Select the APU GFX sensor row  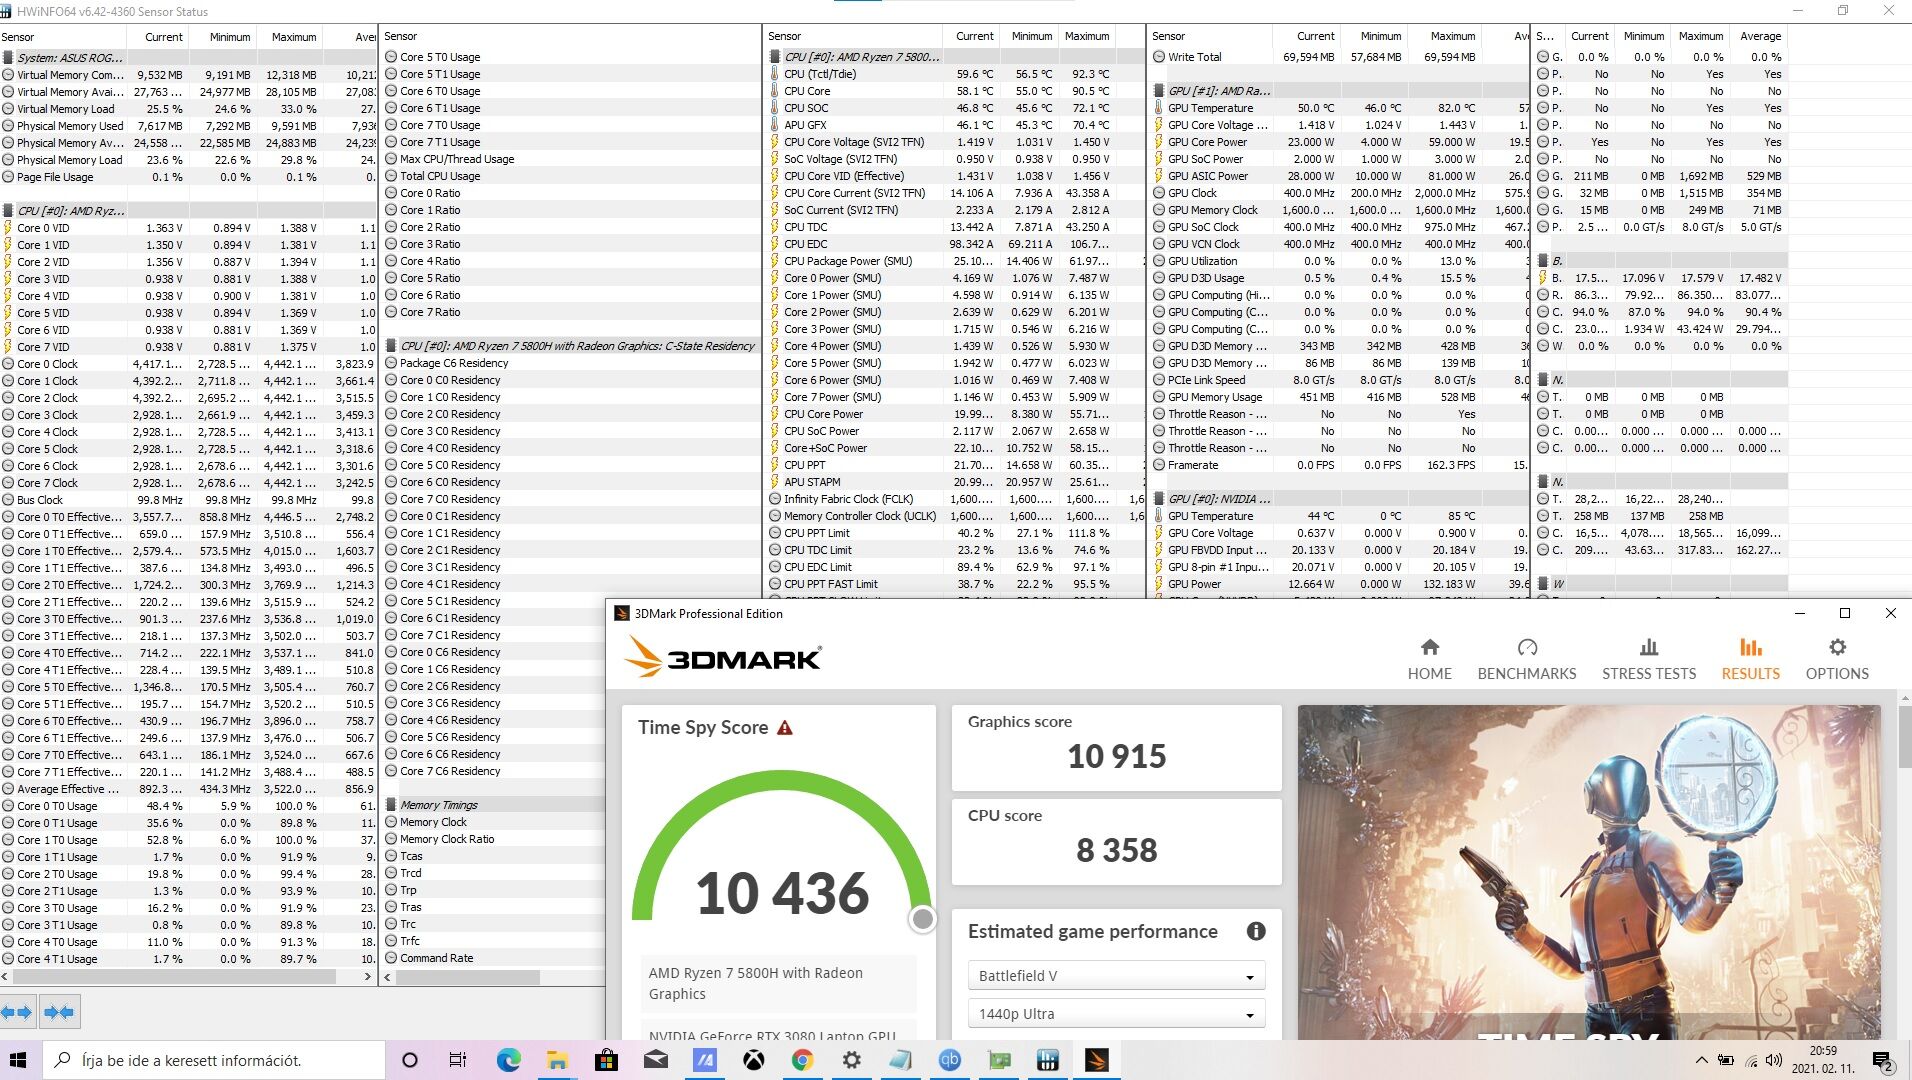pos(955,125)
